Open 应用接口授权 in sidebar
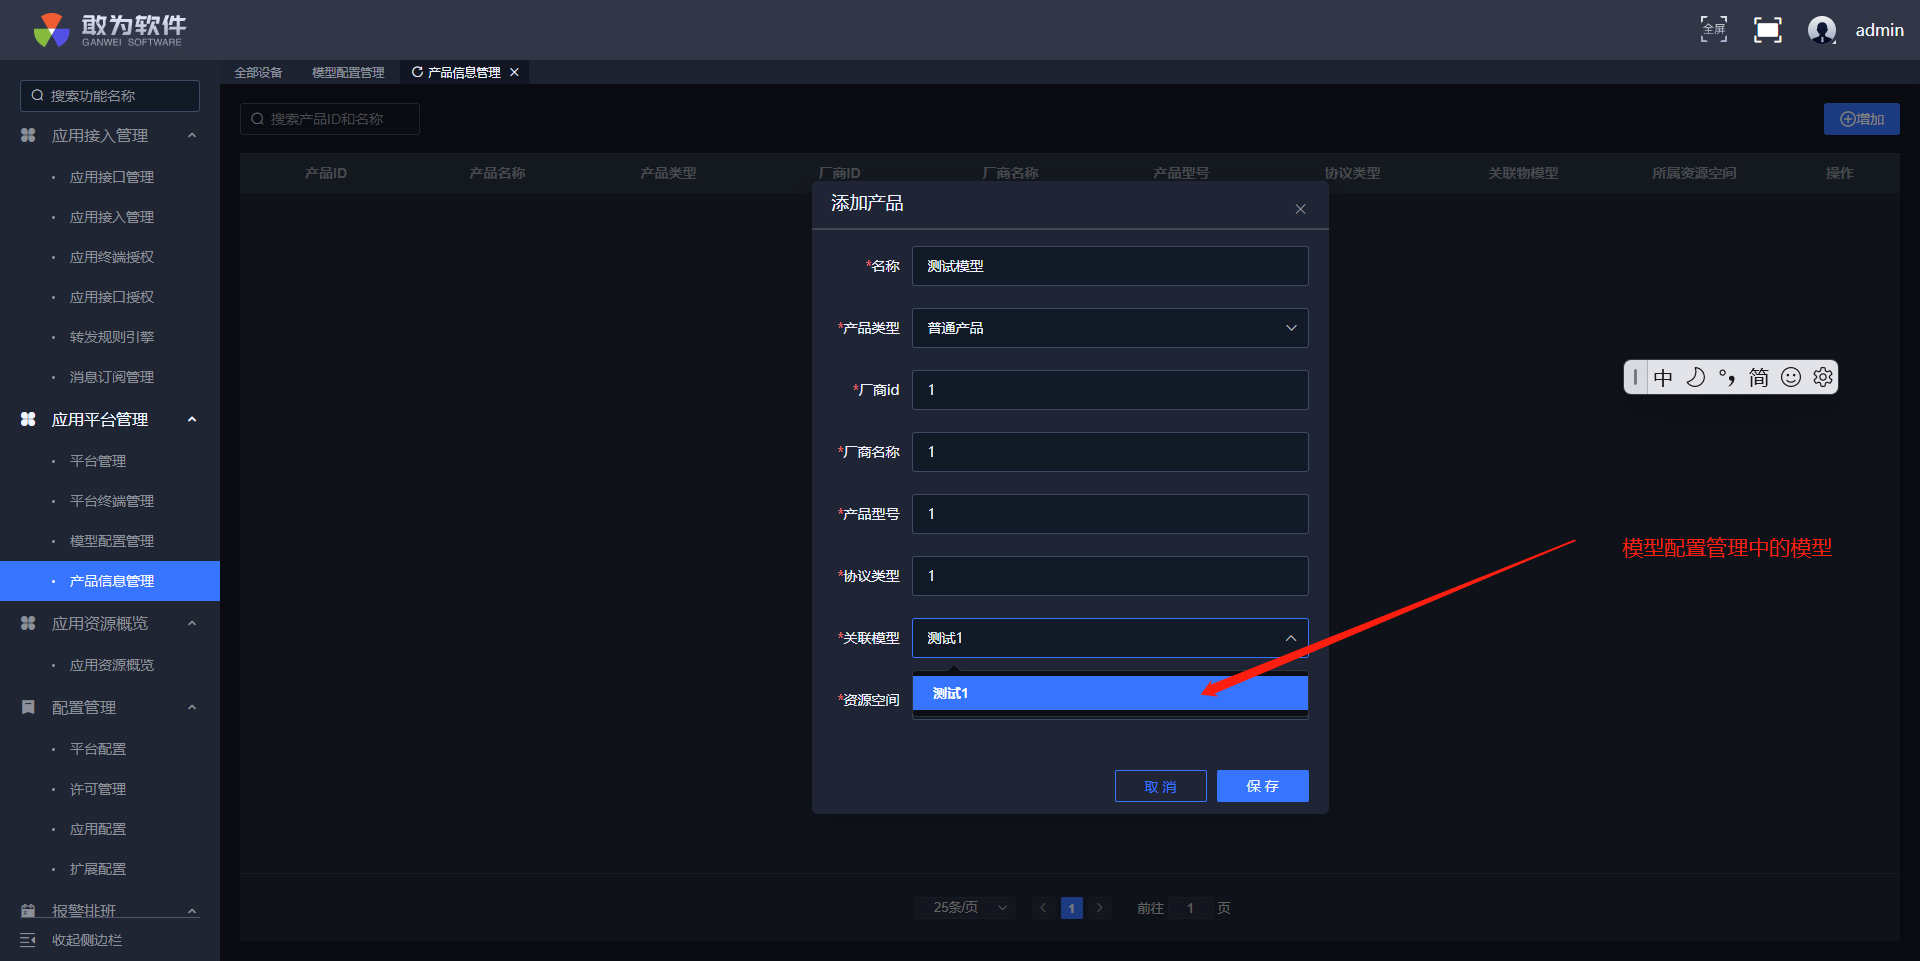 [112, 297]
